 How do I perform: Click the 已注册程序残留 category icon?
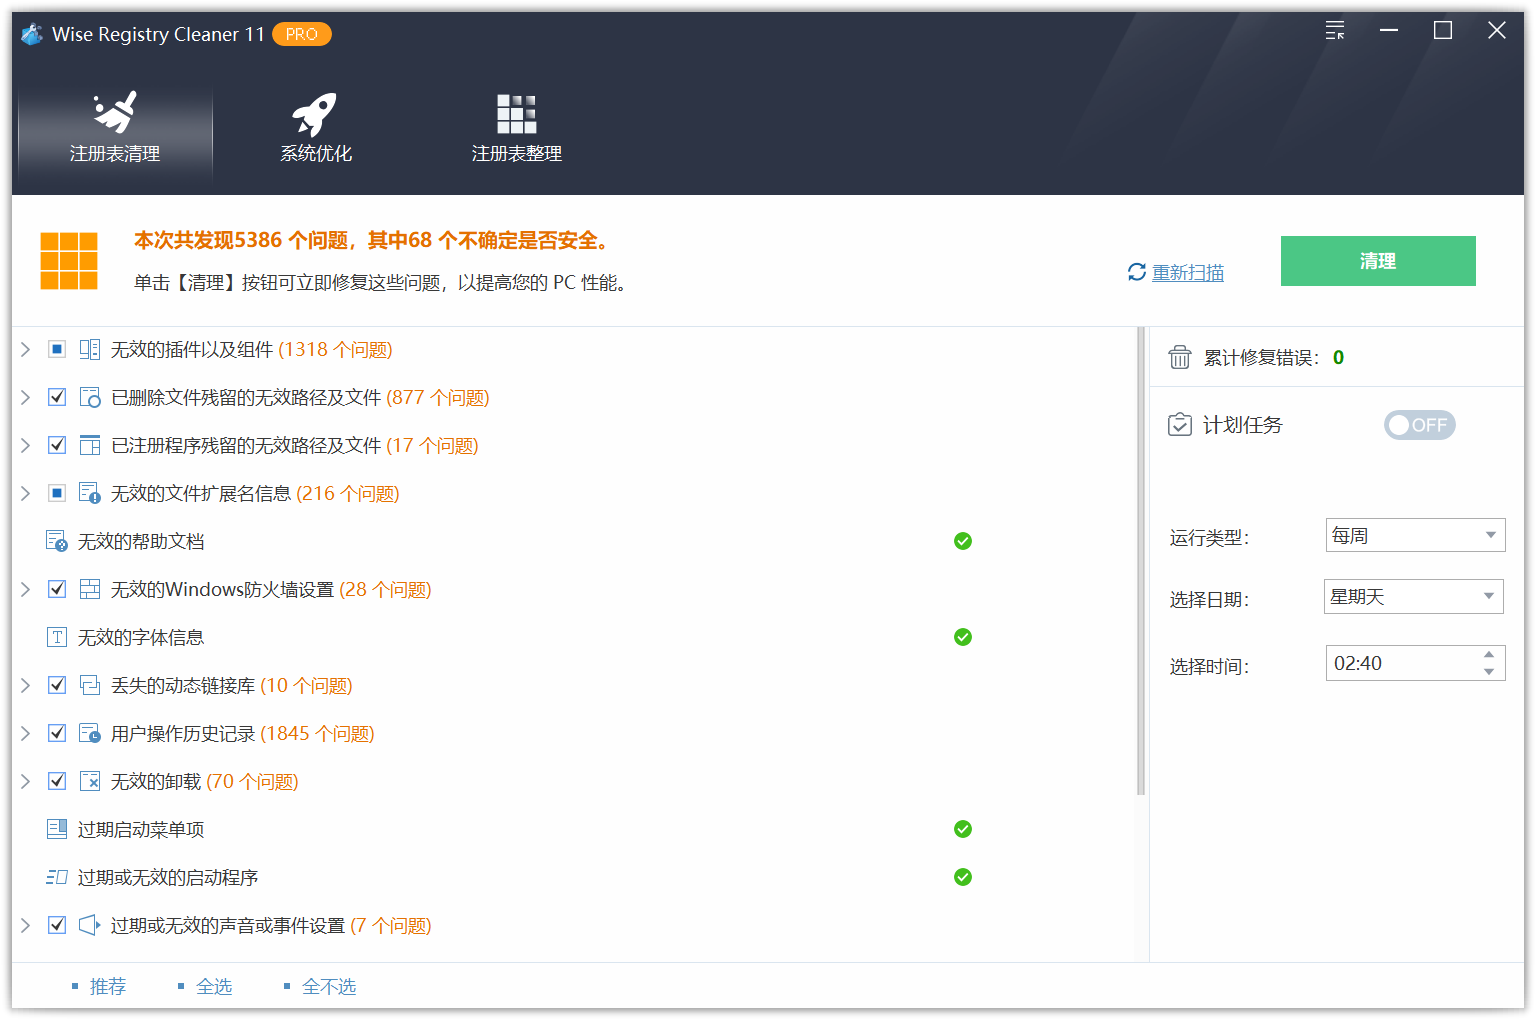90,445
